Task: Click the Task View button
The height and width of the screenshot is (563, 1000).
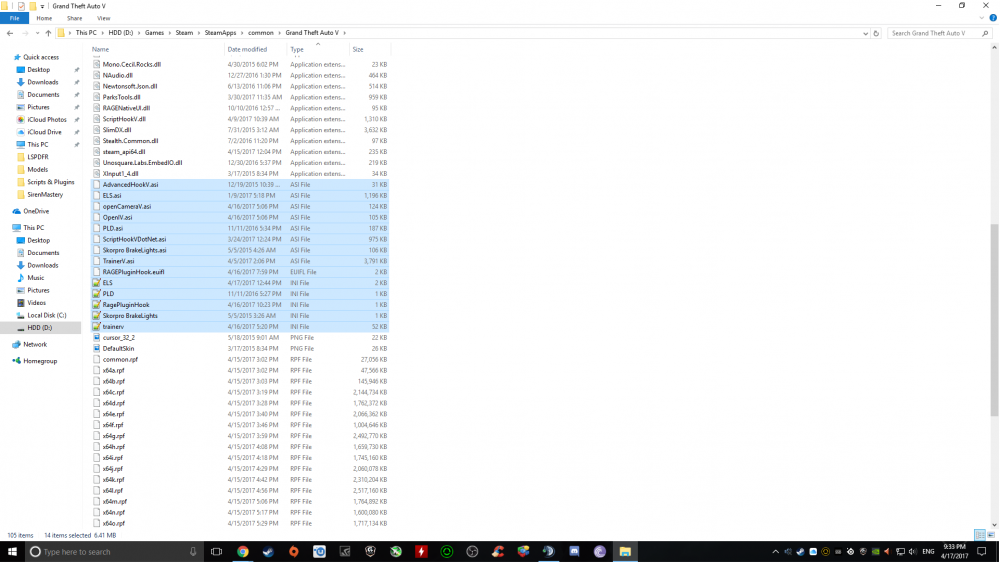Action: 216,552
